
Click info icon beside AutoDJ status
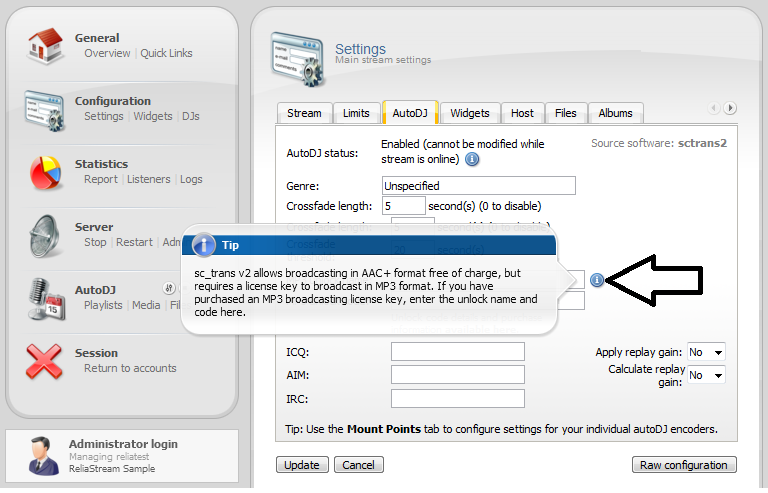tap(472, 160)
